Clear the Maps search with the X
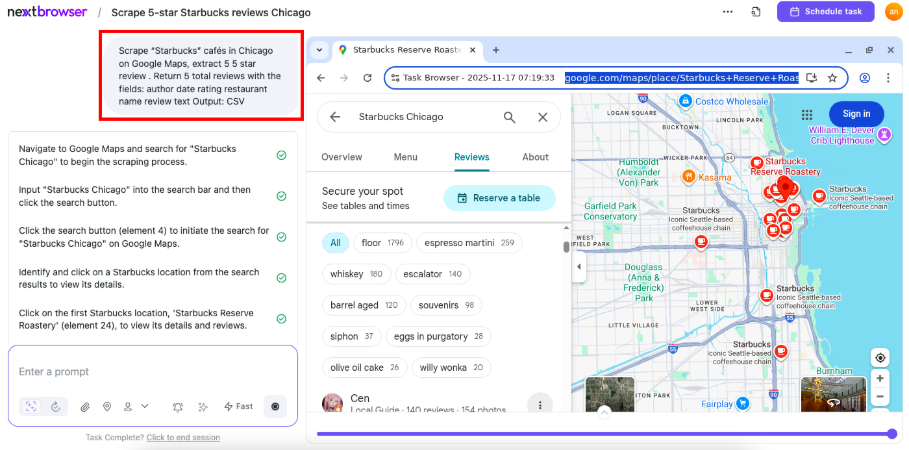909x450 pixels. (543, 117)
